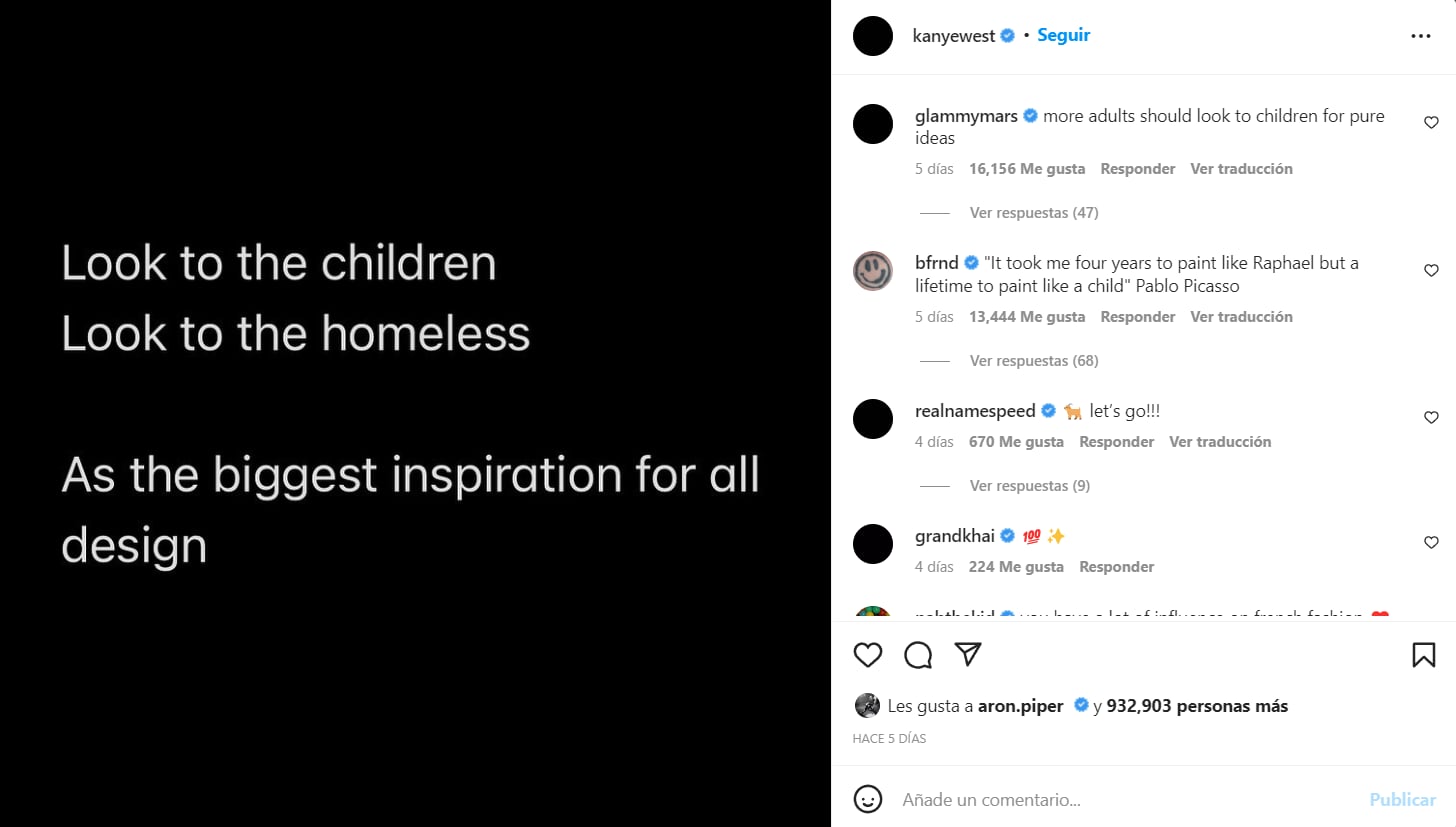Like the post using the heart icon
Image resolution: width=1456 pixels, height=827 pixels.
coord(867,654)
